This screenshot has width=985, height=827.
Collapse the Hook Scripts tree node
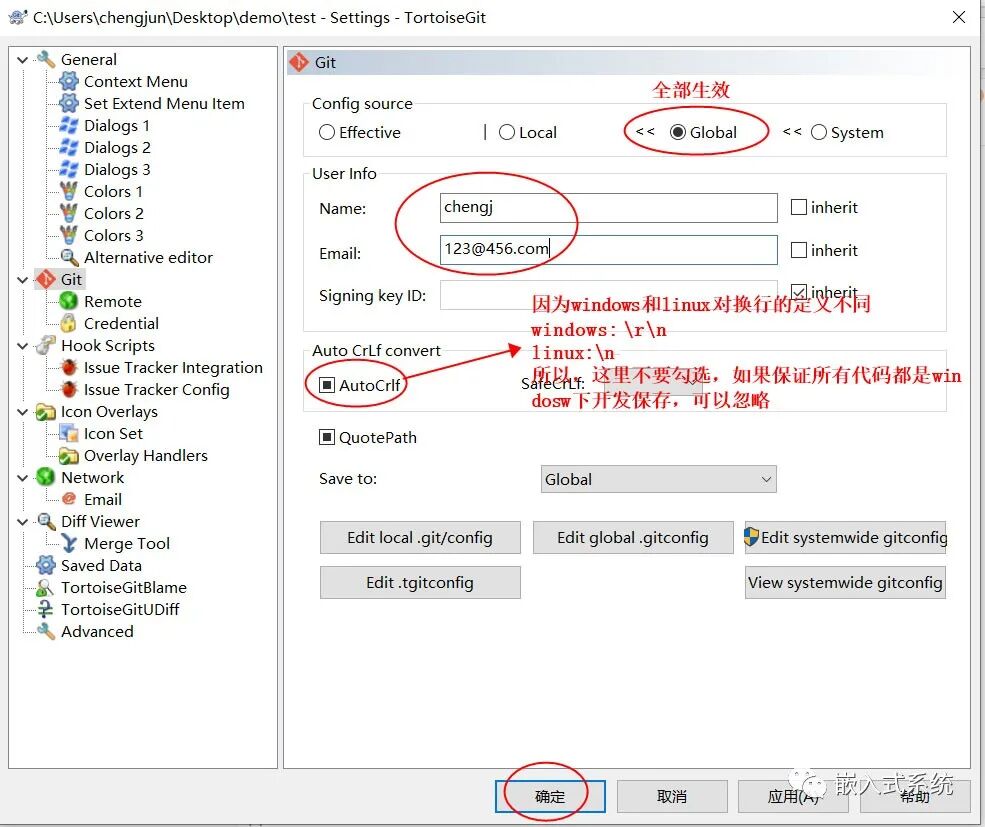(23, 346)
